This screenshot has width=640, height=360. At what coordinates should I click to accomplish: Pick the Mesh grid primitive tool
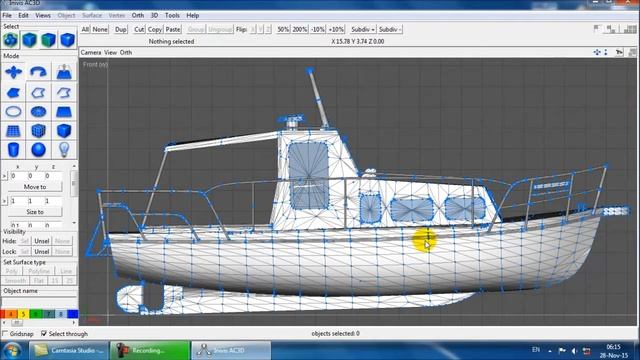pos(13,131)
